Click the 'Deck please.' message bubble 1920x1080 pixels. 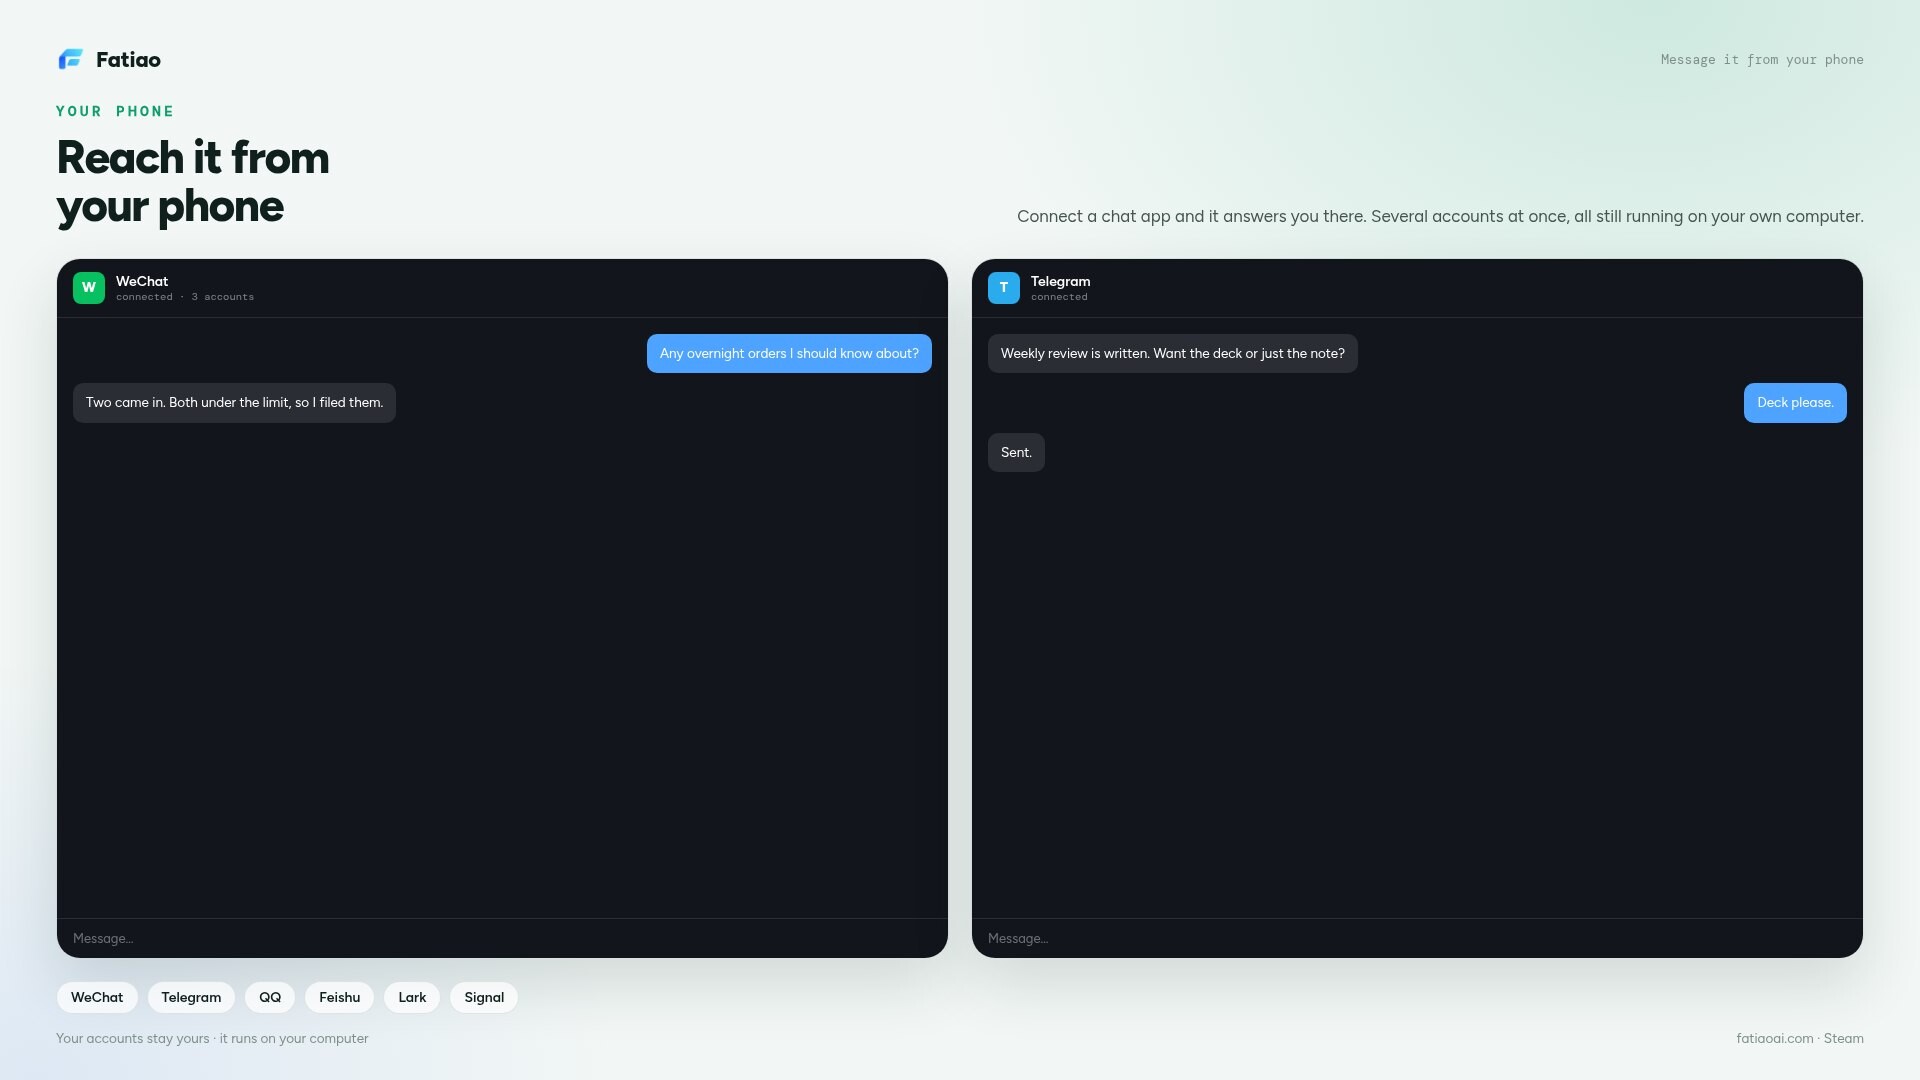[1795, 403]
